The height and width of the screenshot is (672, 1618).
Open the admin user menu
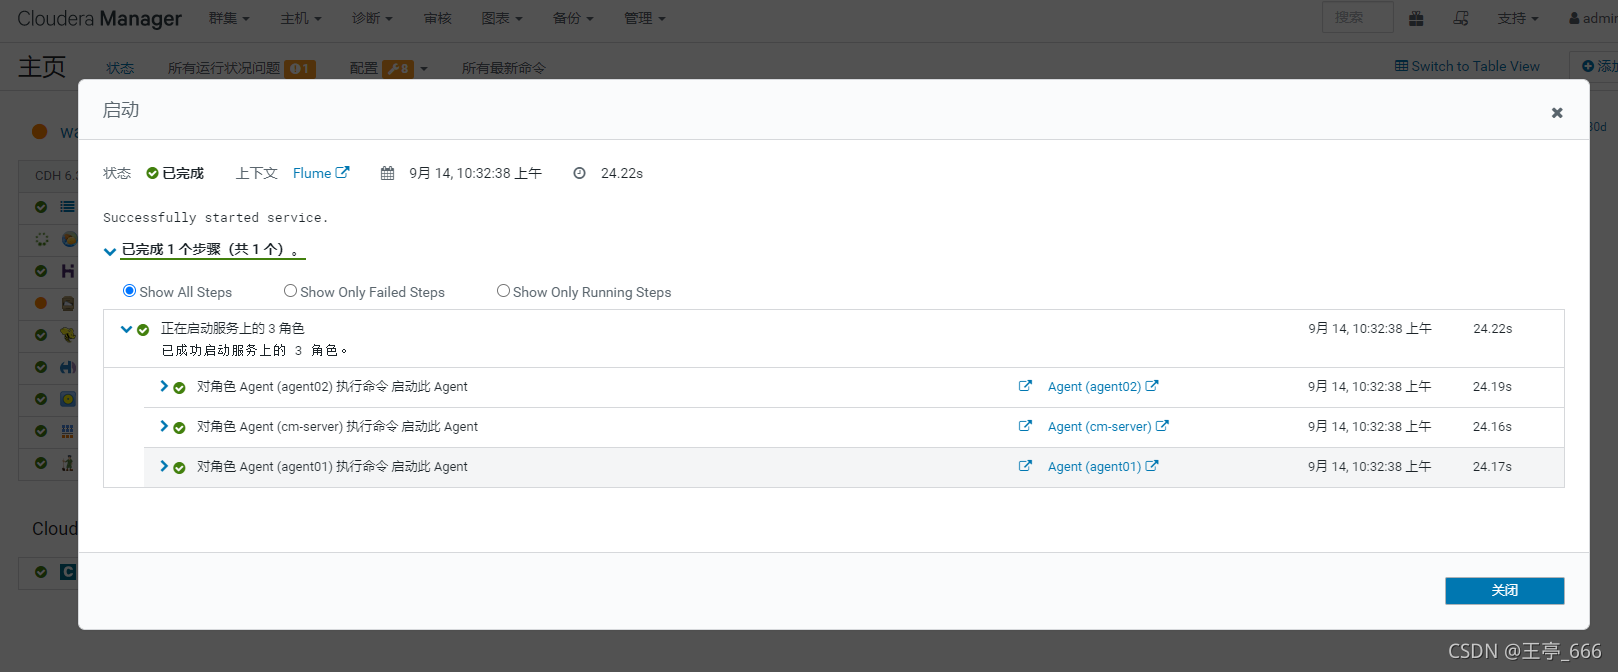1593,18
